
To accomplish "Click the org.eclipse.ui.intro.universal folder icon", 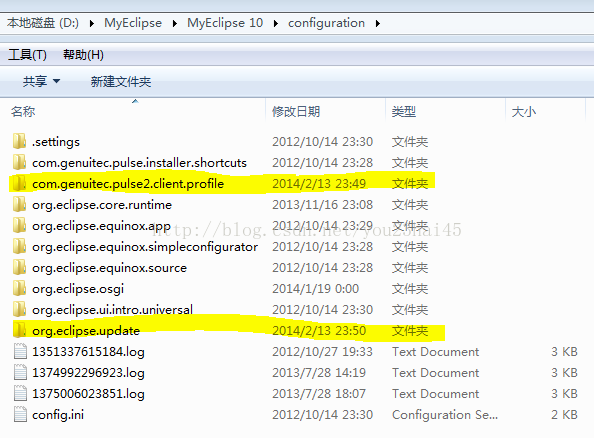I will (x=19, y=310).
